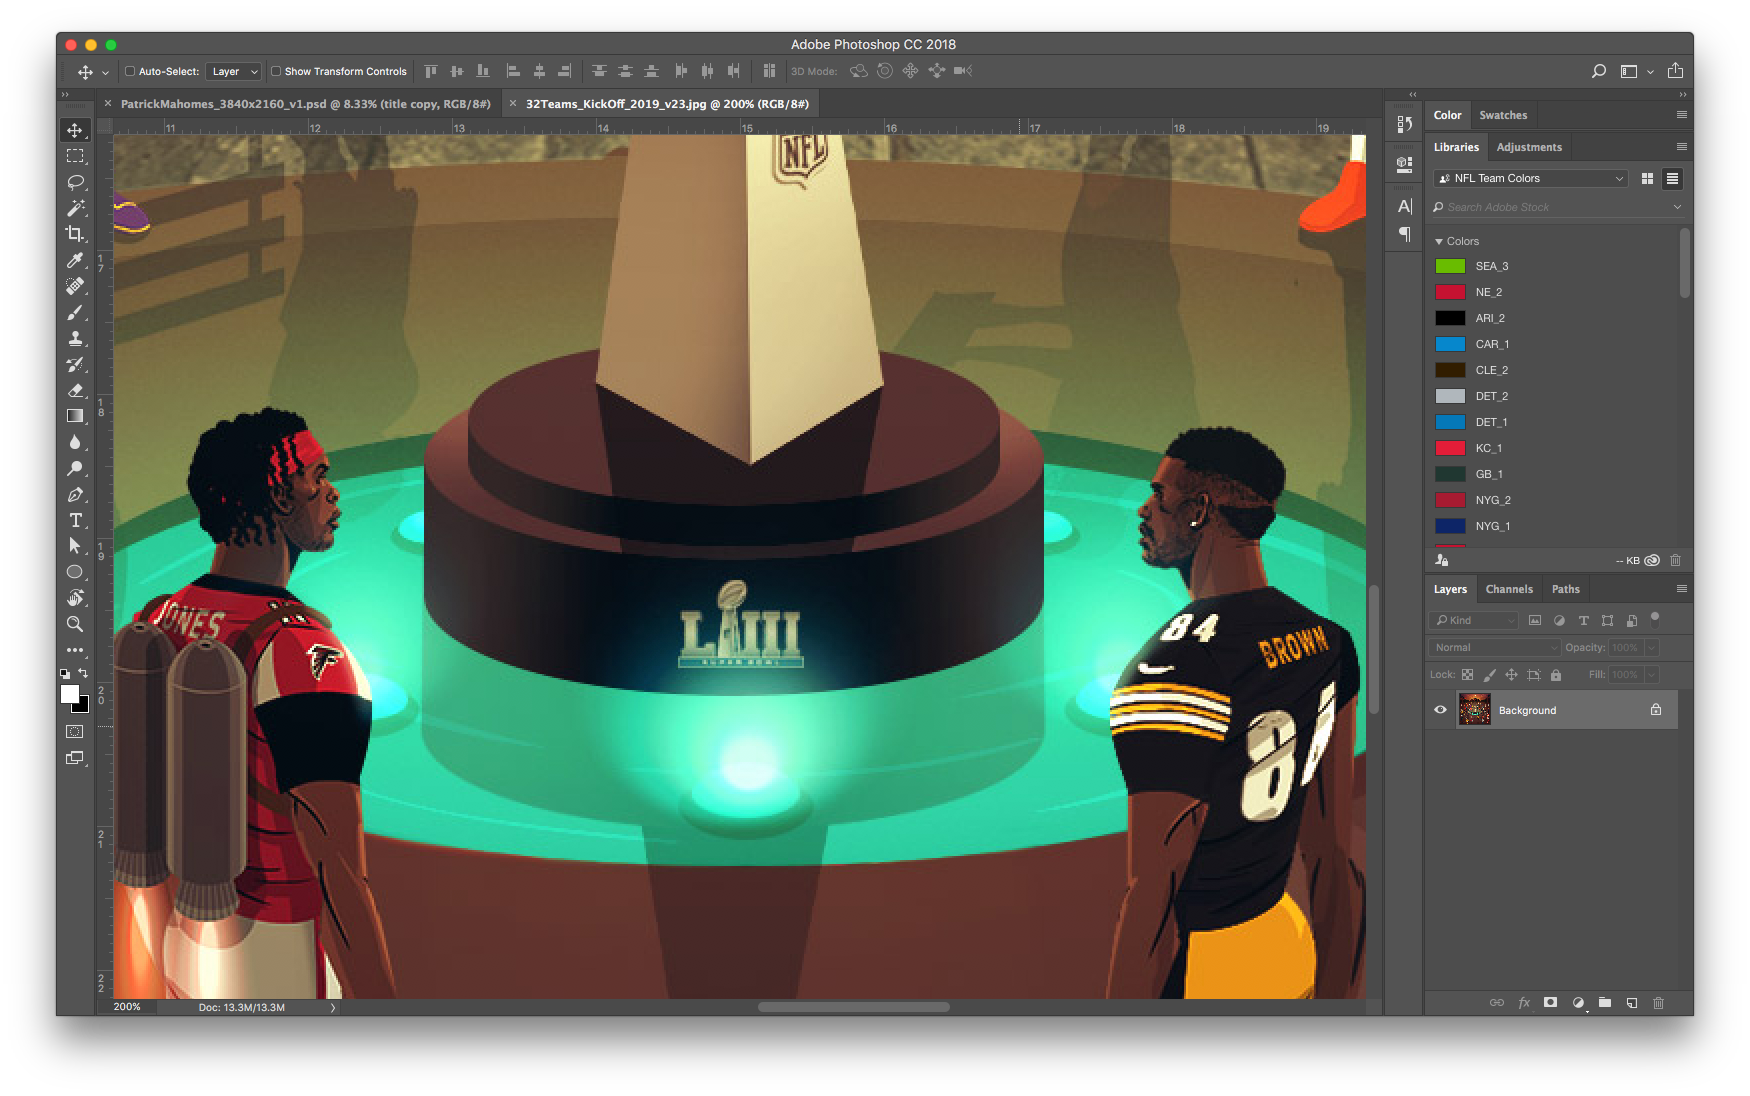Select the Zoom tool

coord(75,624)
